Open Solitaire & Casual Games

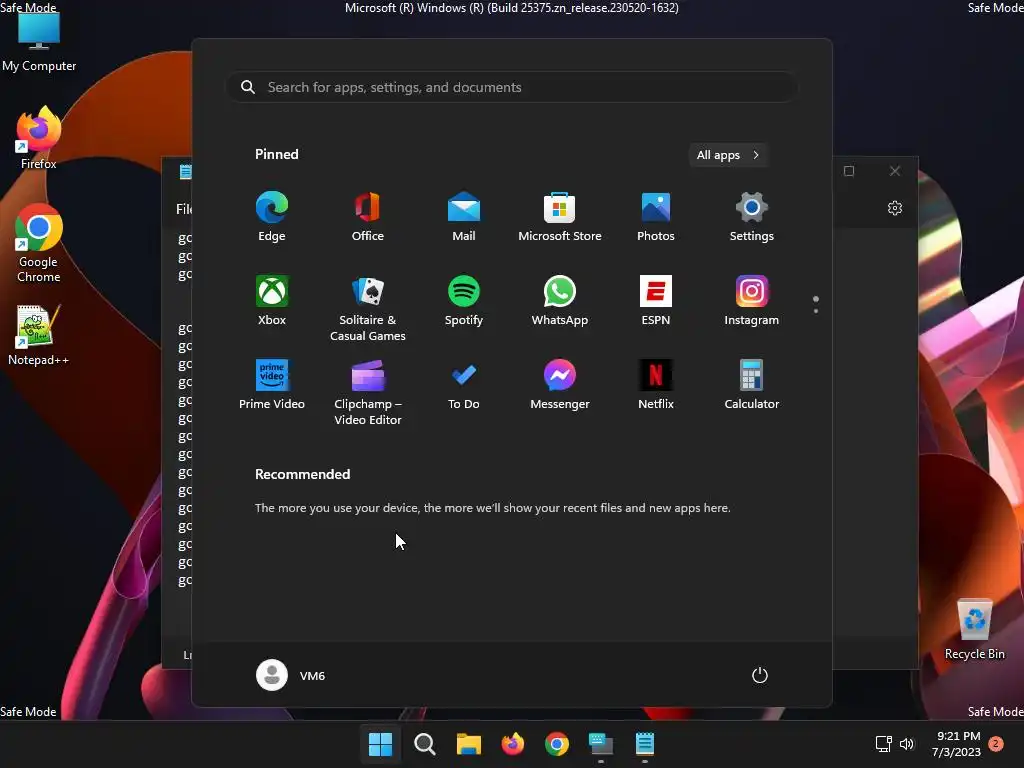click(368, 308)
